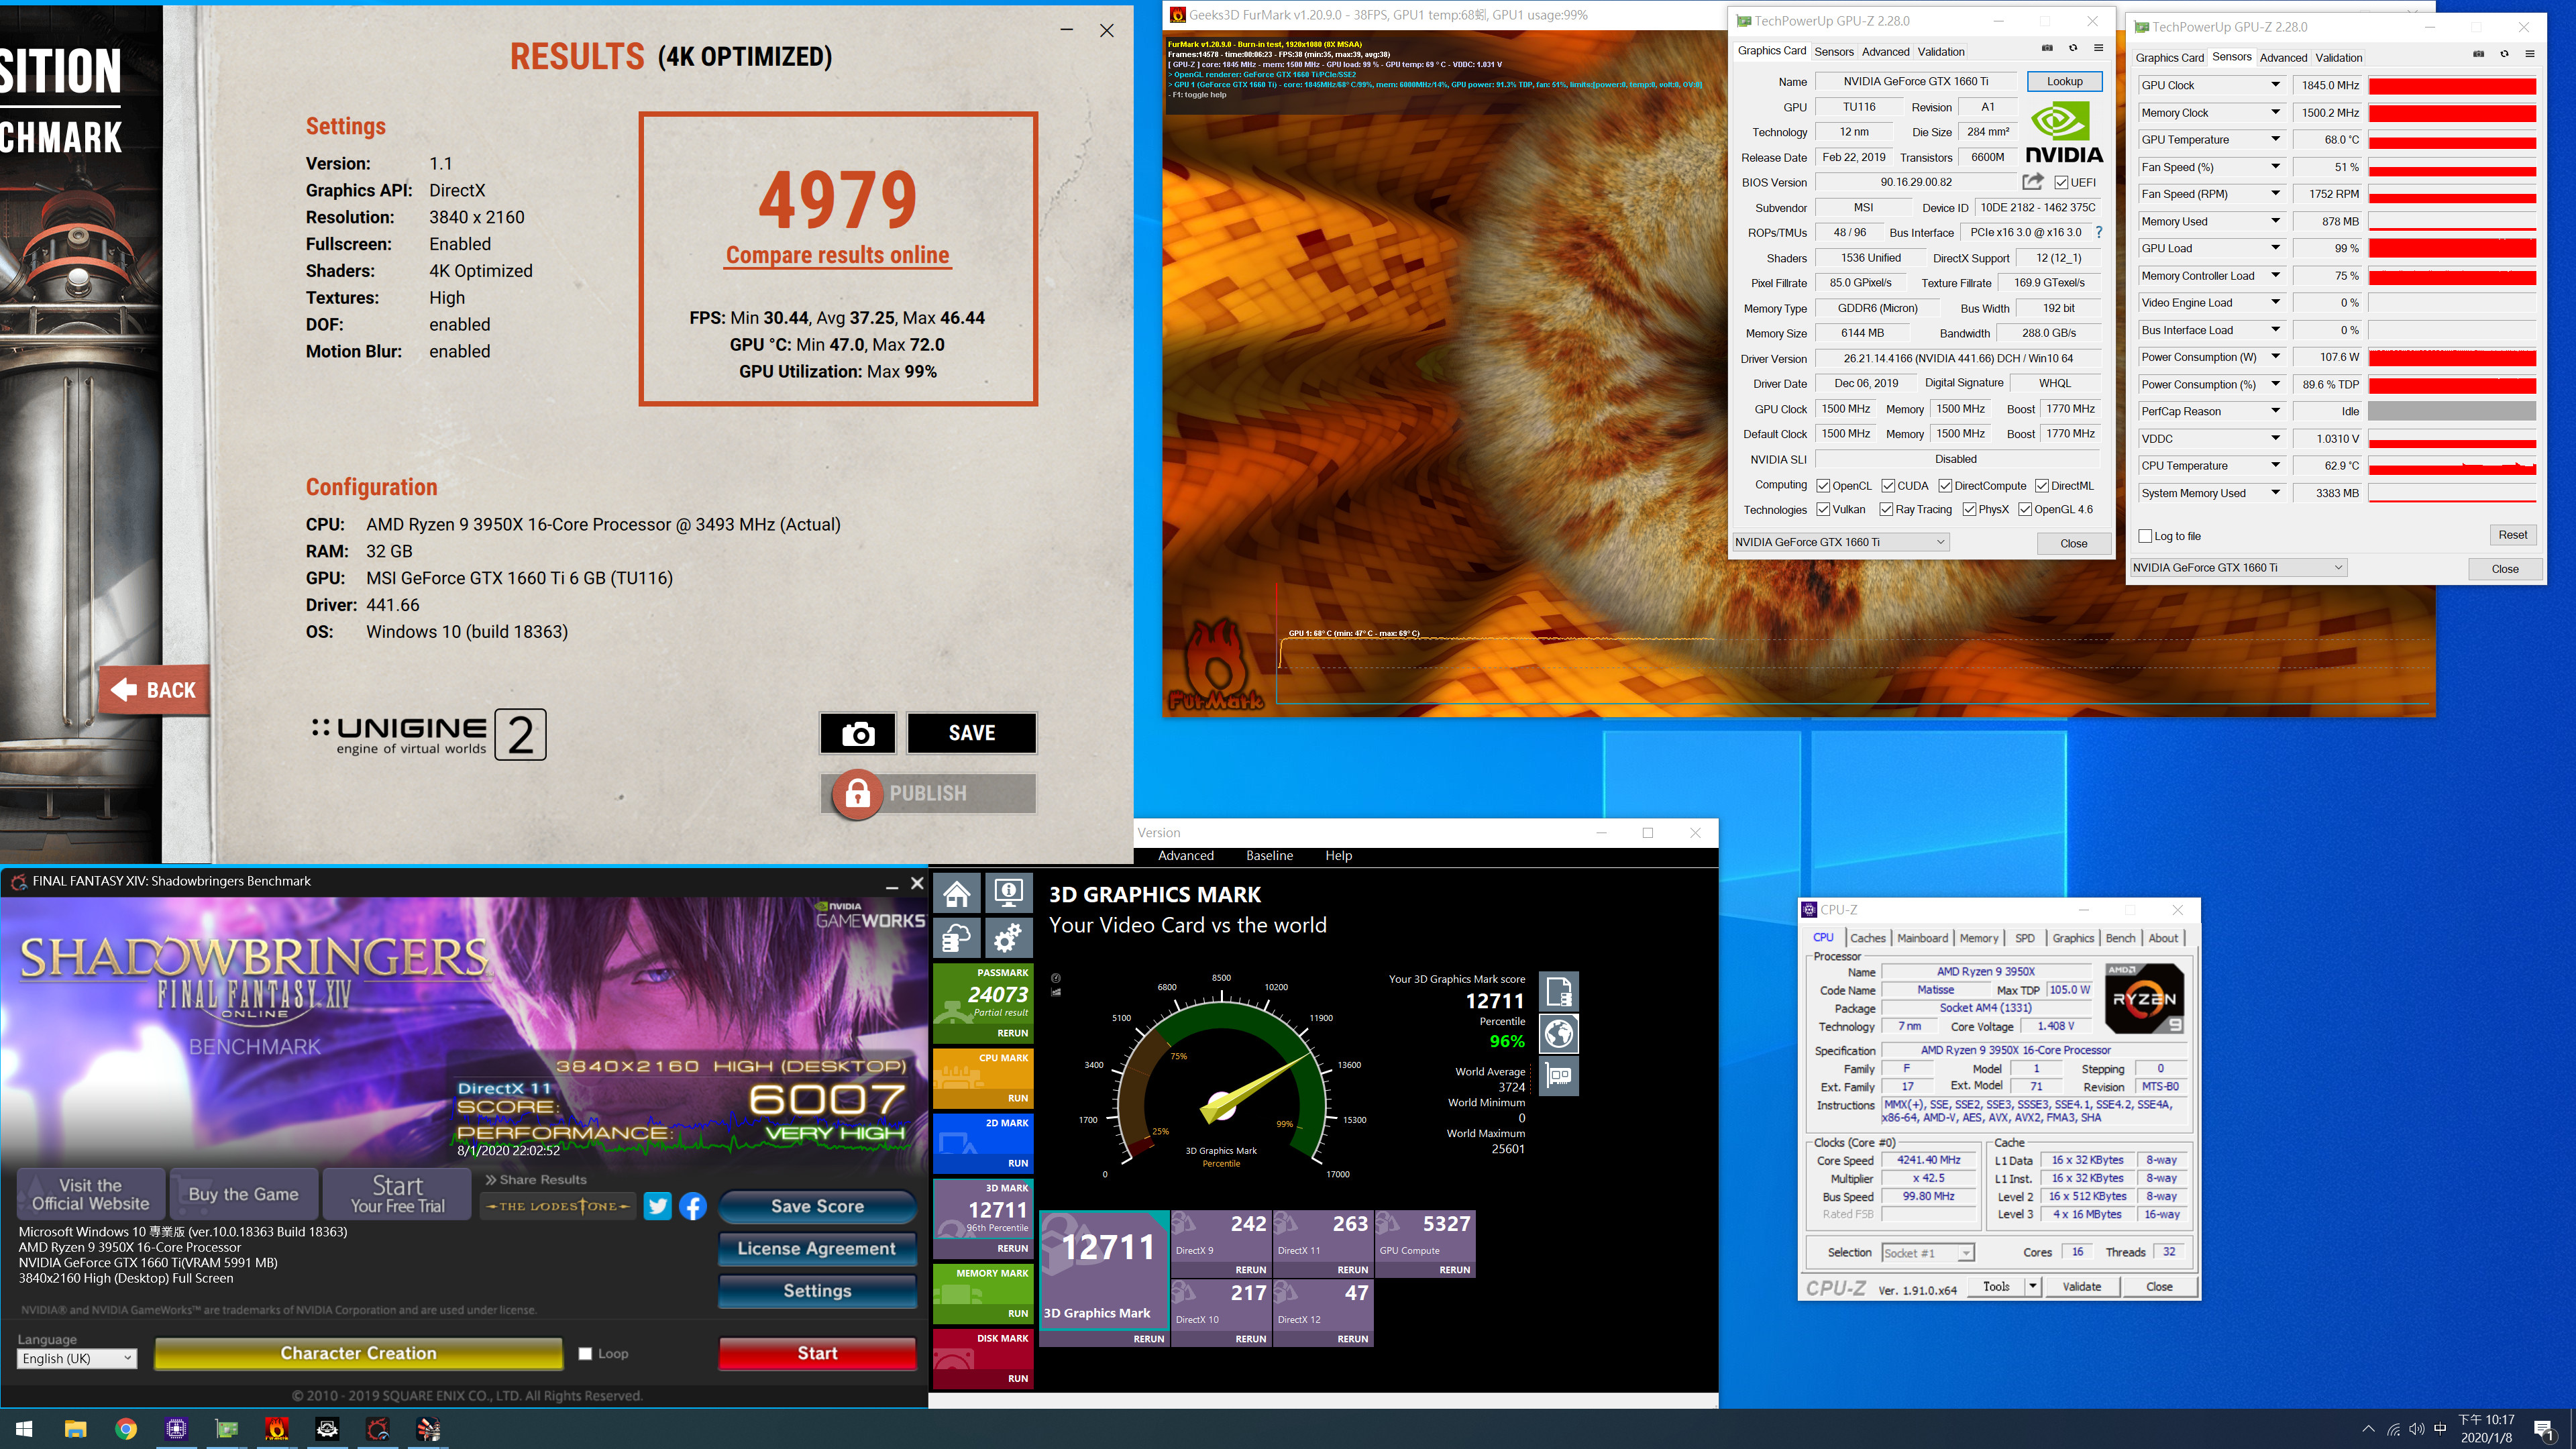Click the bus interface question mark in GPU-Z

coord(2099,232)
